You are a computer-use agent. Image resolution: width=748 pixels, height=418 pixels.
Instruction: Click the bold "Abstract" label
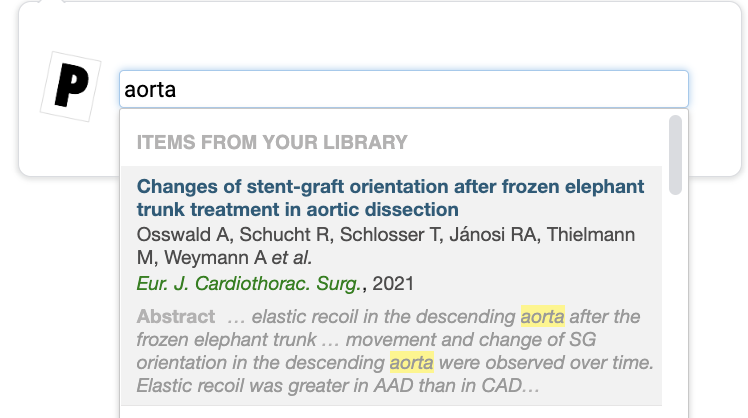pos(176,316)
